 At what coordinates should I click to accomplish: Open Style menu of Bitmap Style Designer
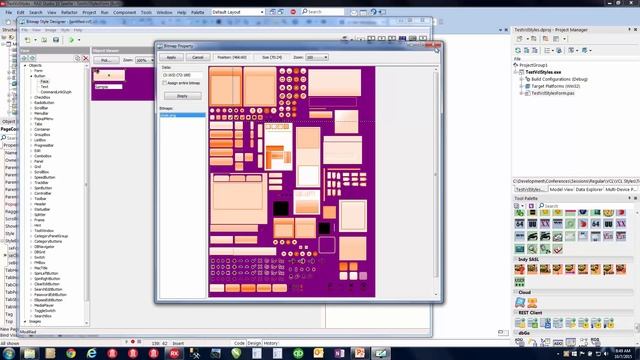coord(65,30)
